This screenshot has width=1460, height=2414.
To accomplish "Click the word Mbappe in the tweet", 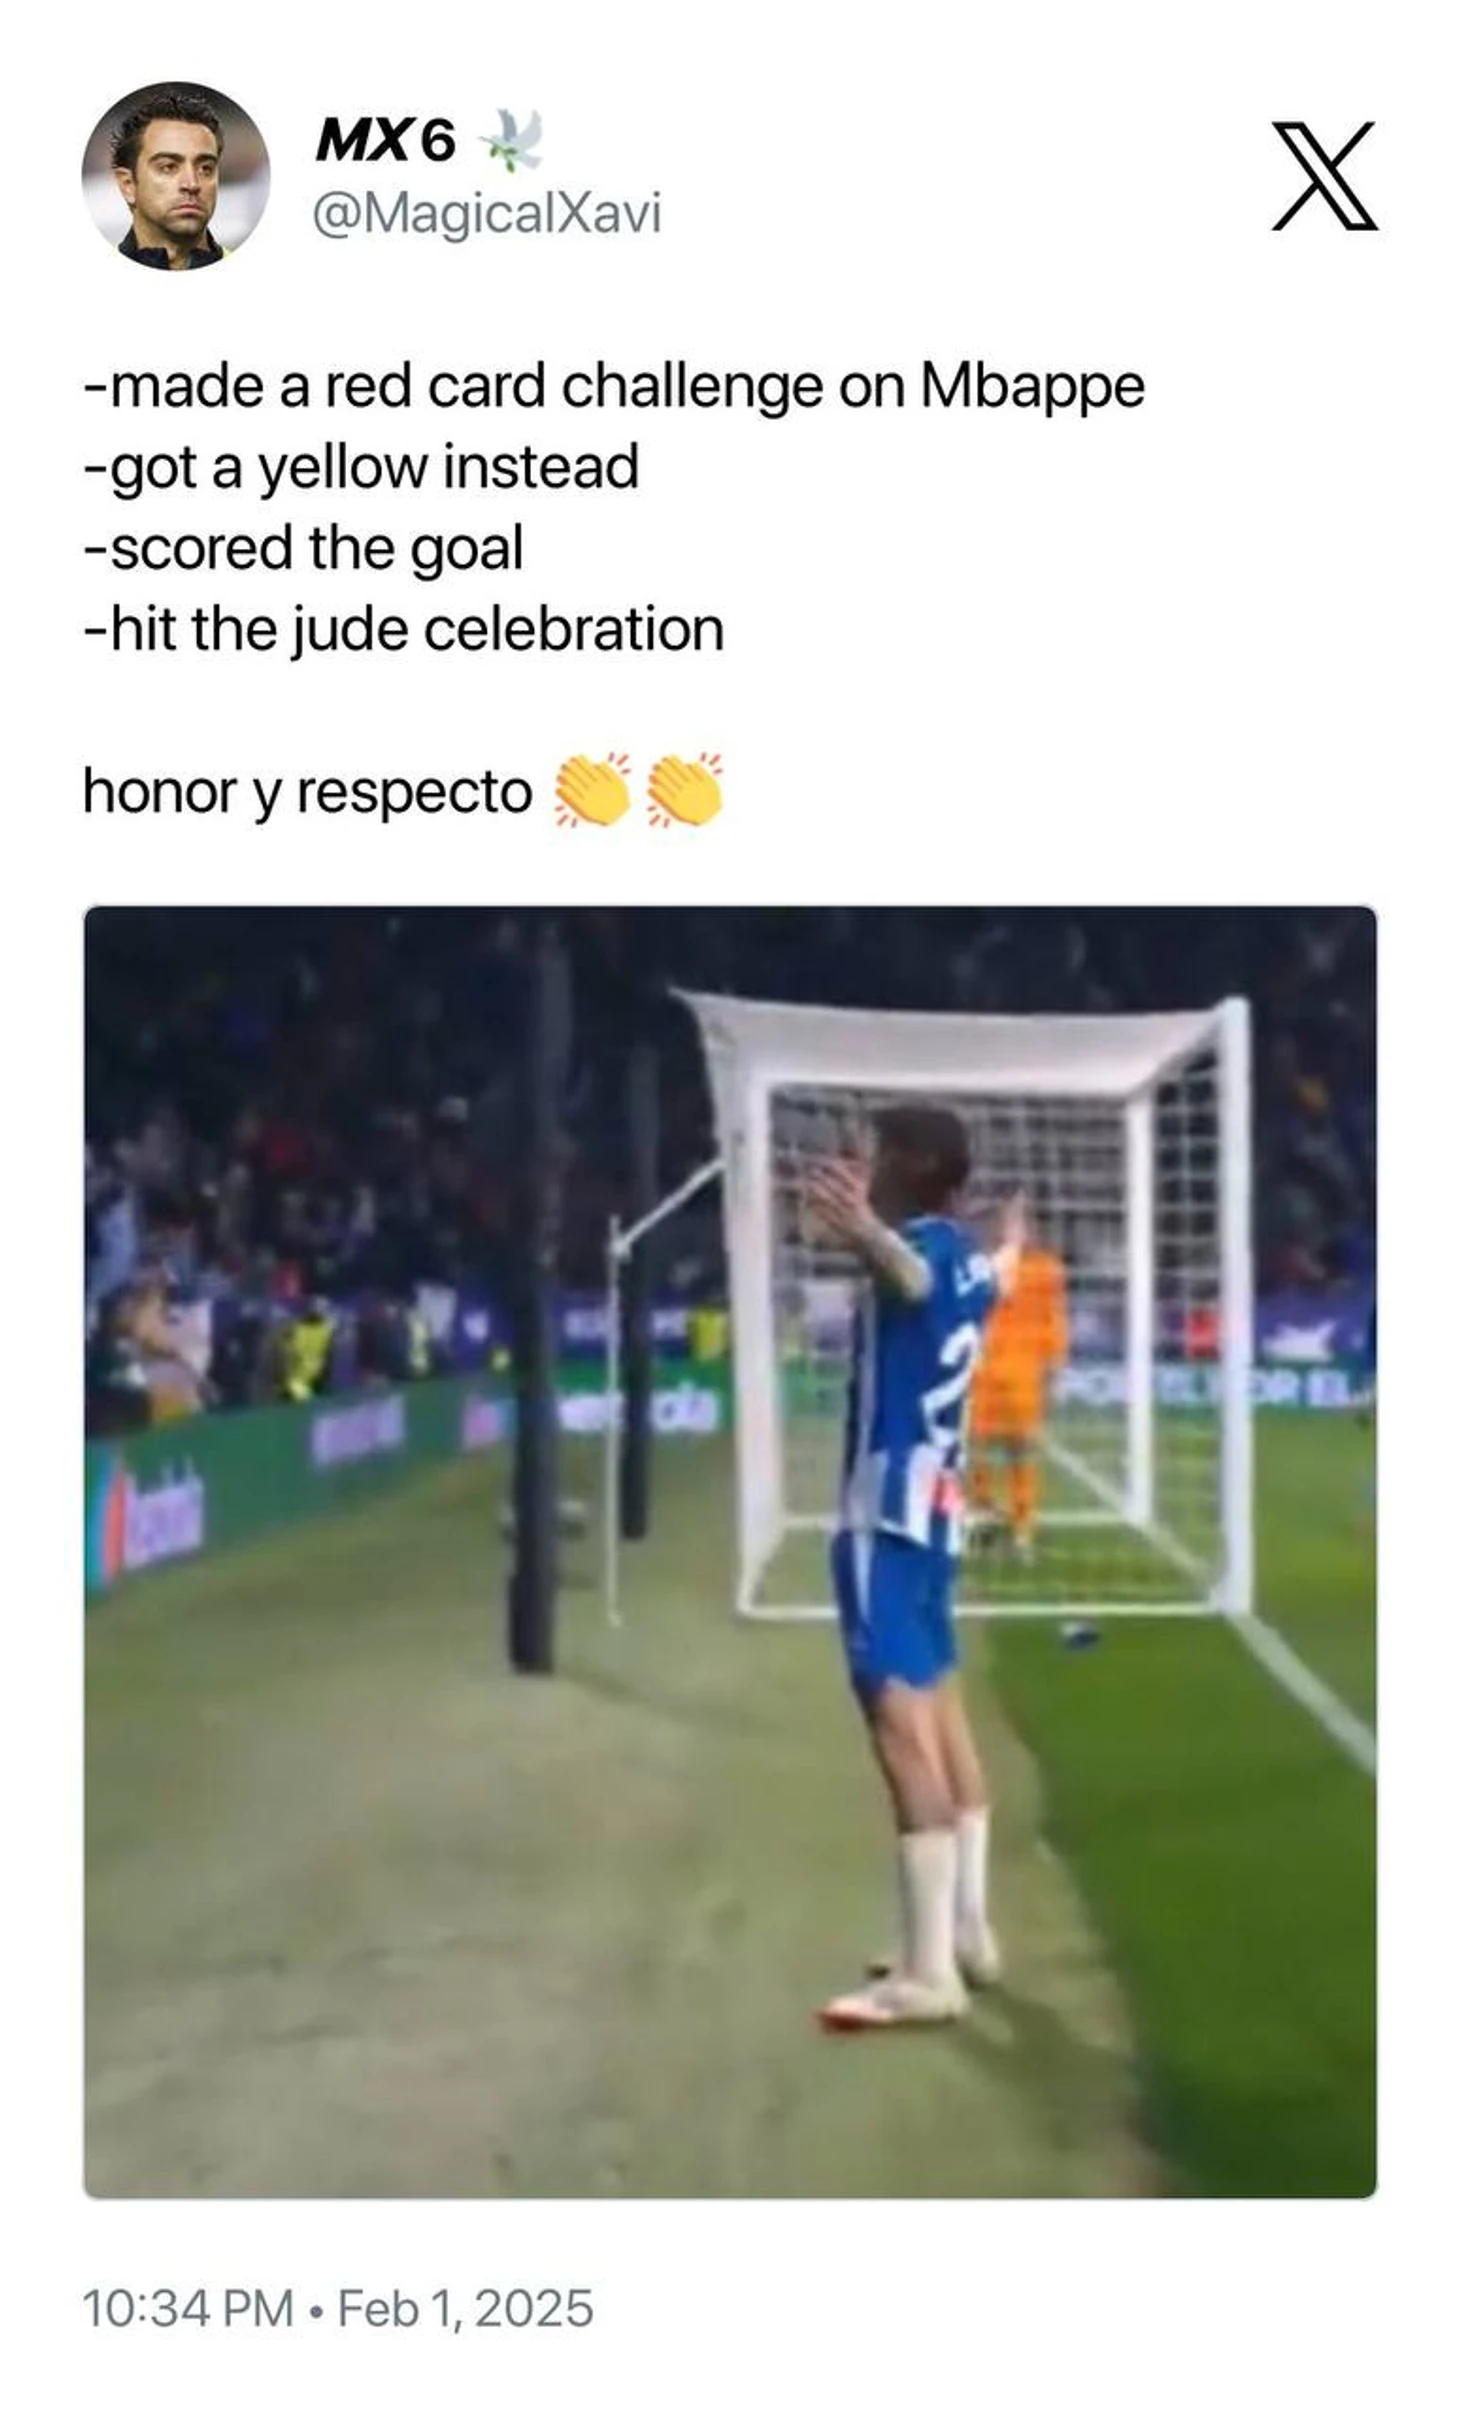I will (x=1032, y=387).
